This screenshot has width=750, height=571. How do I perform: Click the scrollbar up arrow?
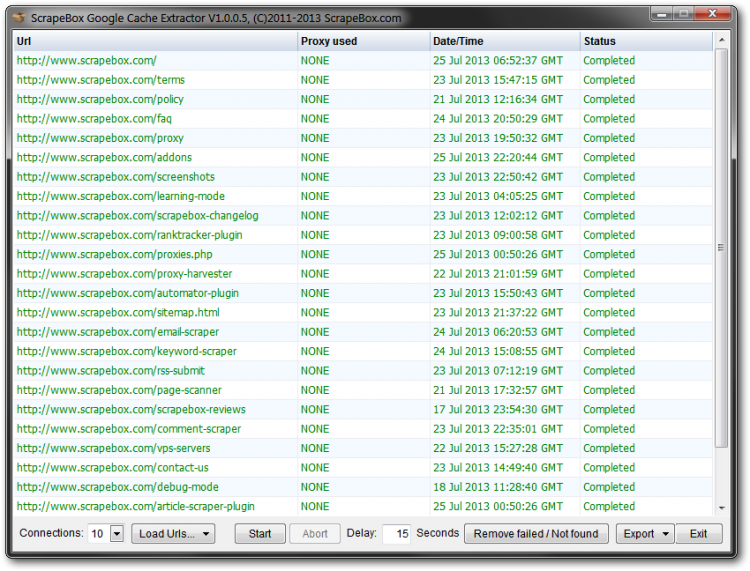point(721,40)
